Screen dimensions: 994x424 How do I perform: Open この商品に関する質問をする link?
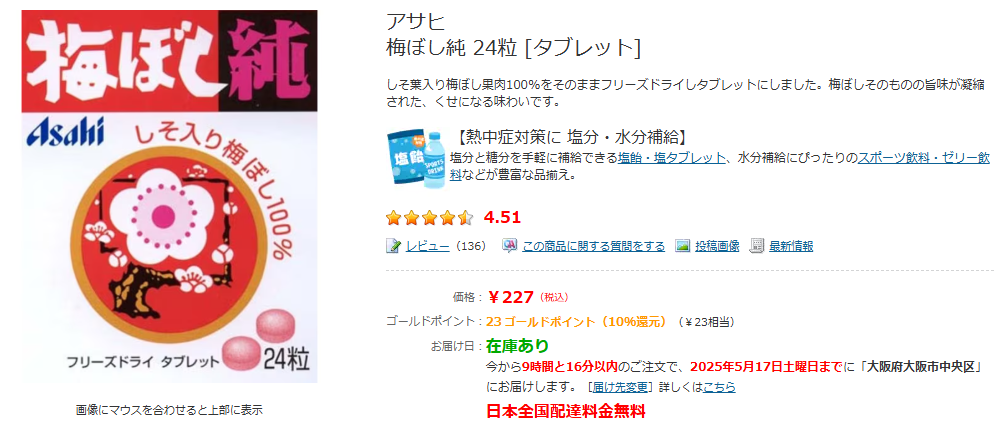click(593, 247)
